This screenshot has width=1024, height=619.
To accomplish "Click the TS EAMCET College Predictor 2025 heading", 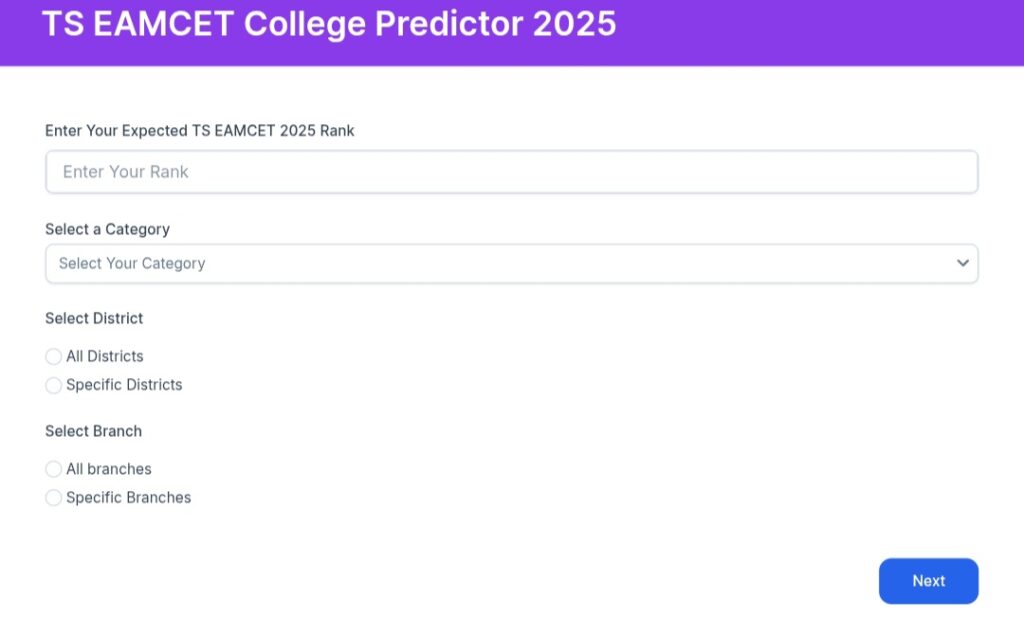I will [329, 24].
